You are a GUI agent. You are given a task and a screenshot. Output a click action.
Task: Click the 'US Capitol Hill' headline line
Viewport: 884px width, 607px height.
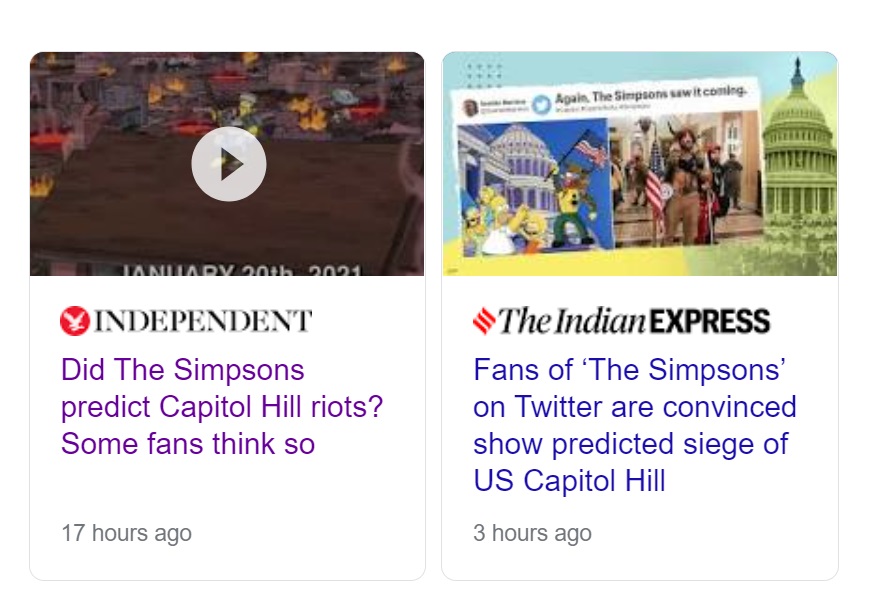coord(569,480)
